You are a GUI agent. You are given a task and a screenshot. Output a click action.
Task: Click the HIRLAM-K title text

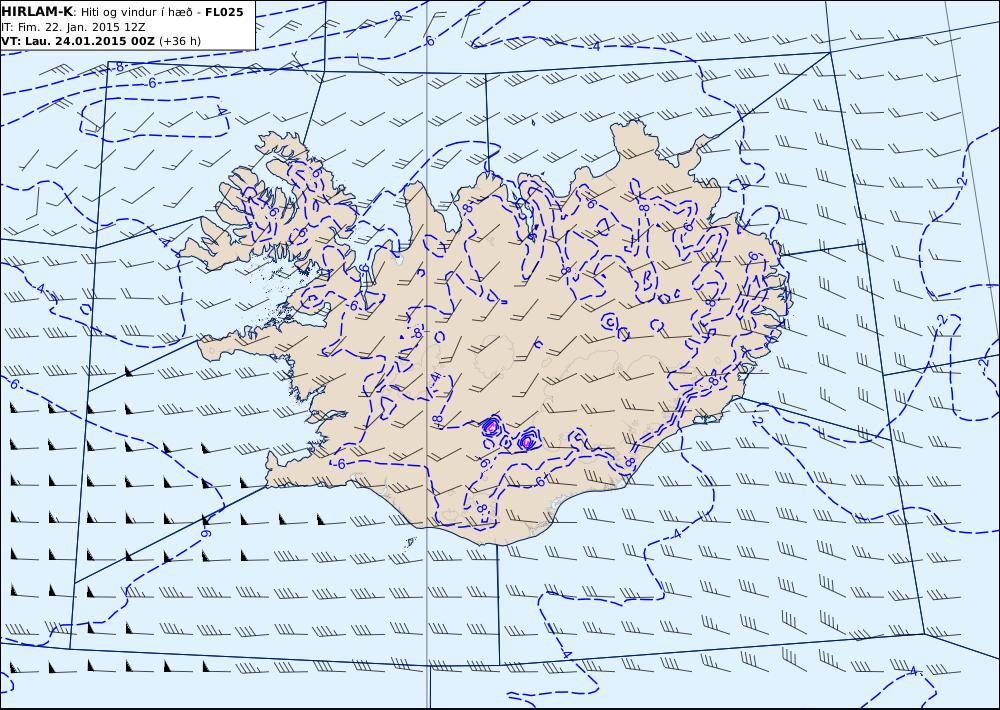pos(37,11)
